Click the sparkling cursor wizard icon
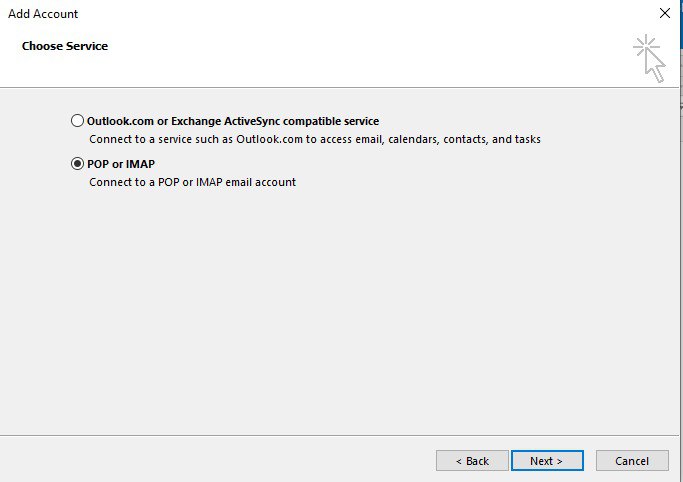The height and width of the screenshot is (482, 683). coord(649,58)
